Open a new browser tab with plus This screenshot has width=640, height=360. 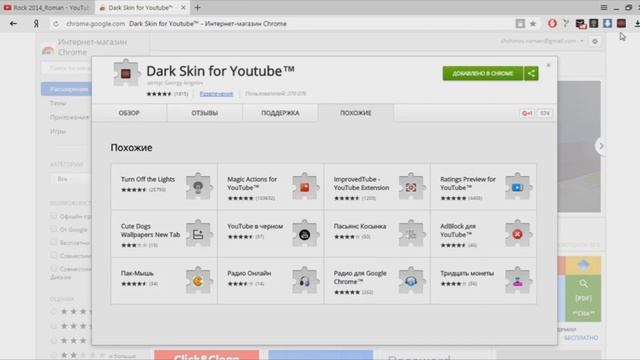coord(198,7)
